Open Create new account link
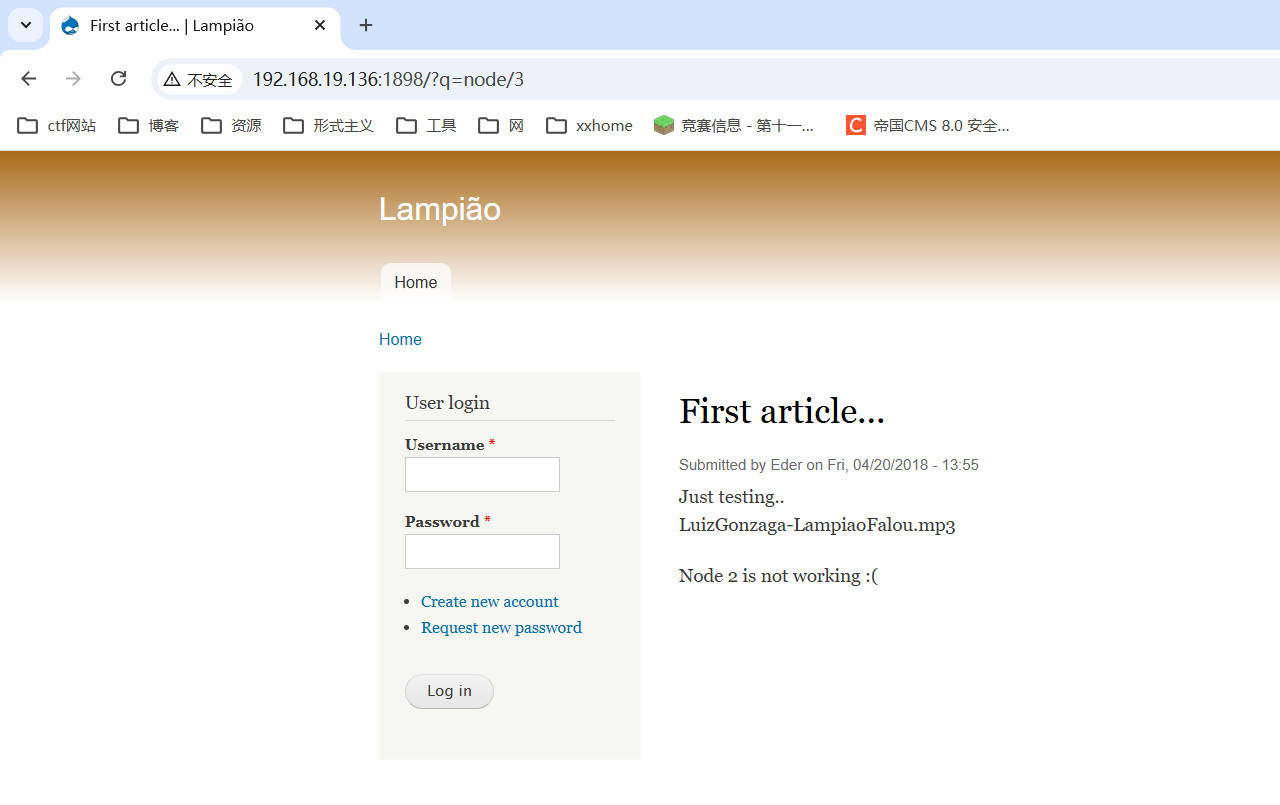1280x805 pixels. [x=490, y=602]
